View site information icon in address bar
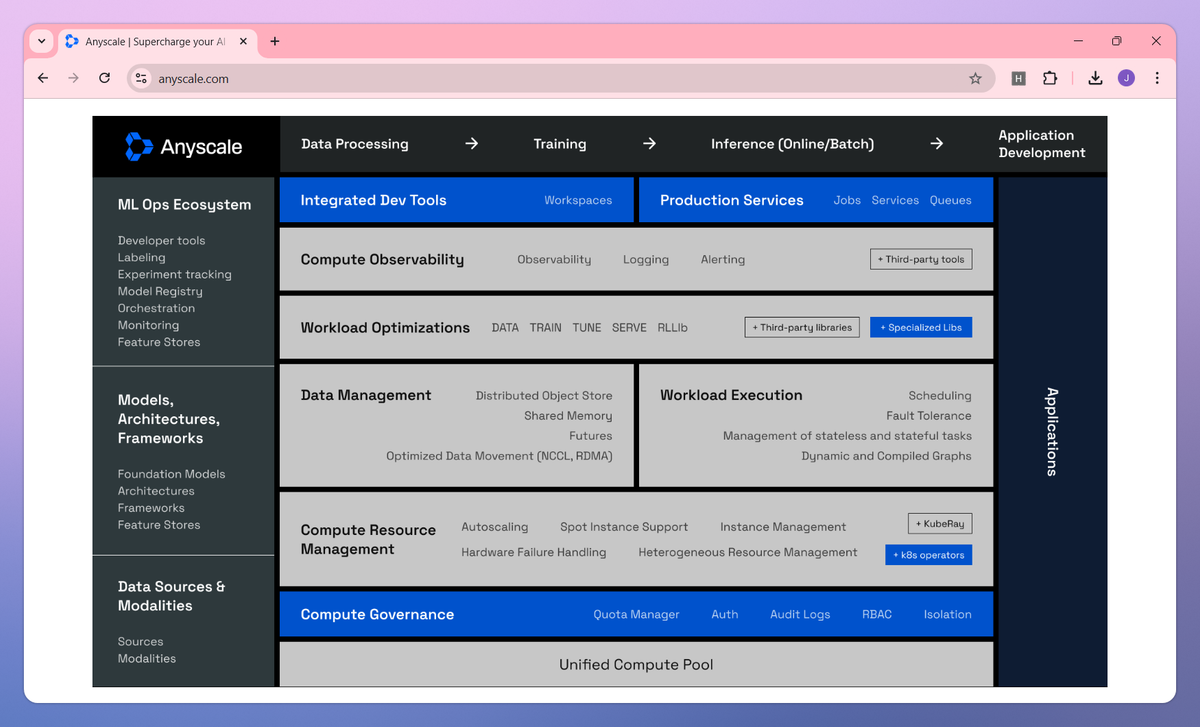This screenshot has height=727, width=1200. [141, 78]
